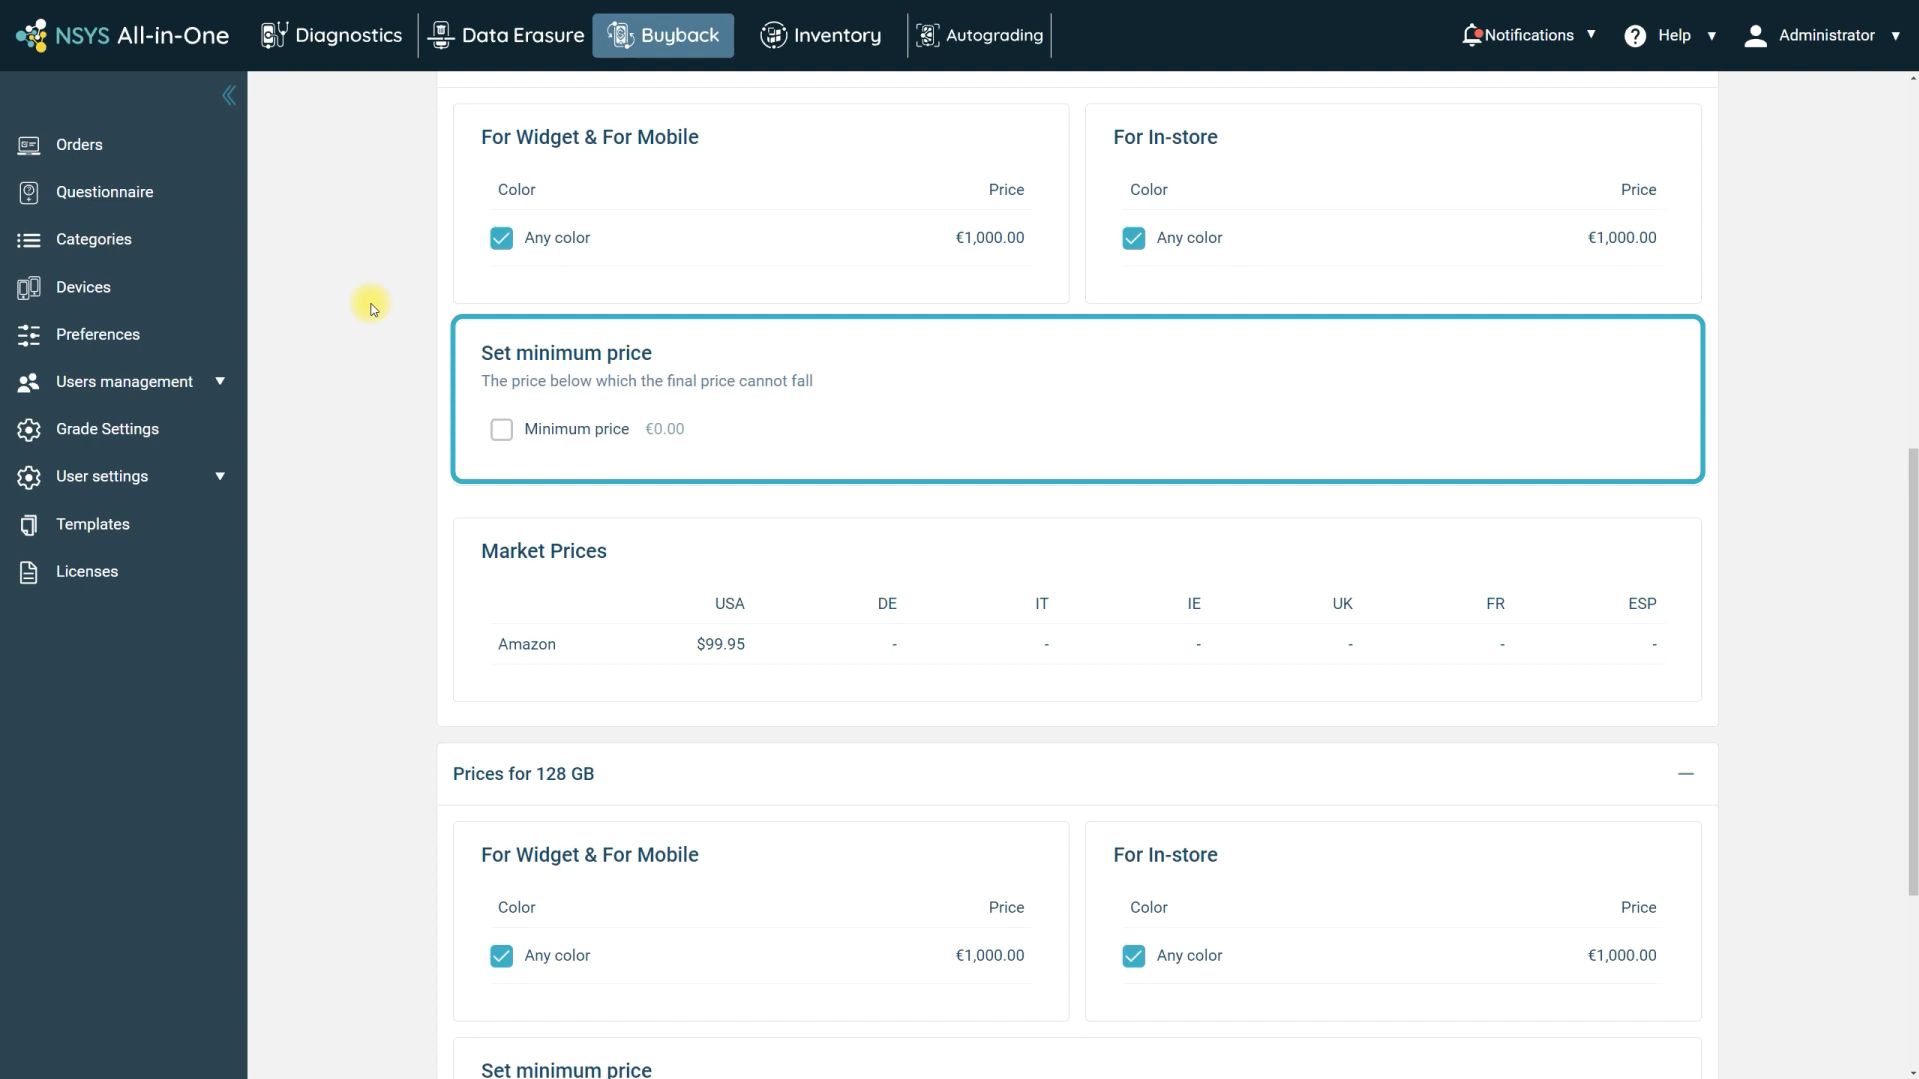Viewport: 1919px width, 1079px height.
Task: Open Templates in the sidebar
Action: click(93, 524)
